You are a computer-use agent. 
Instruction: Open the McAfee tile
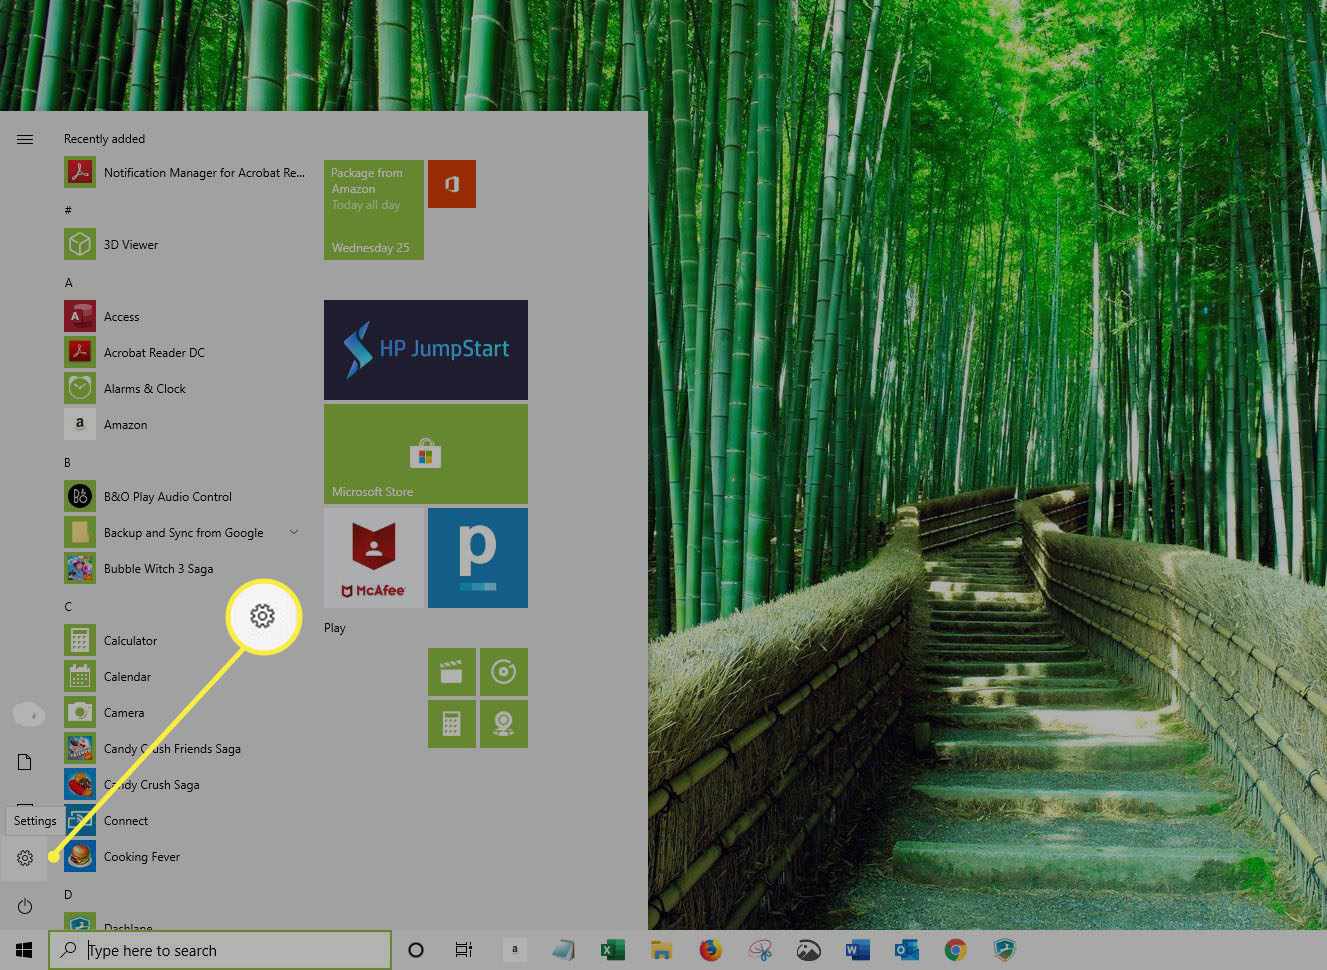tap(374, 558)
